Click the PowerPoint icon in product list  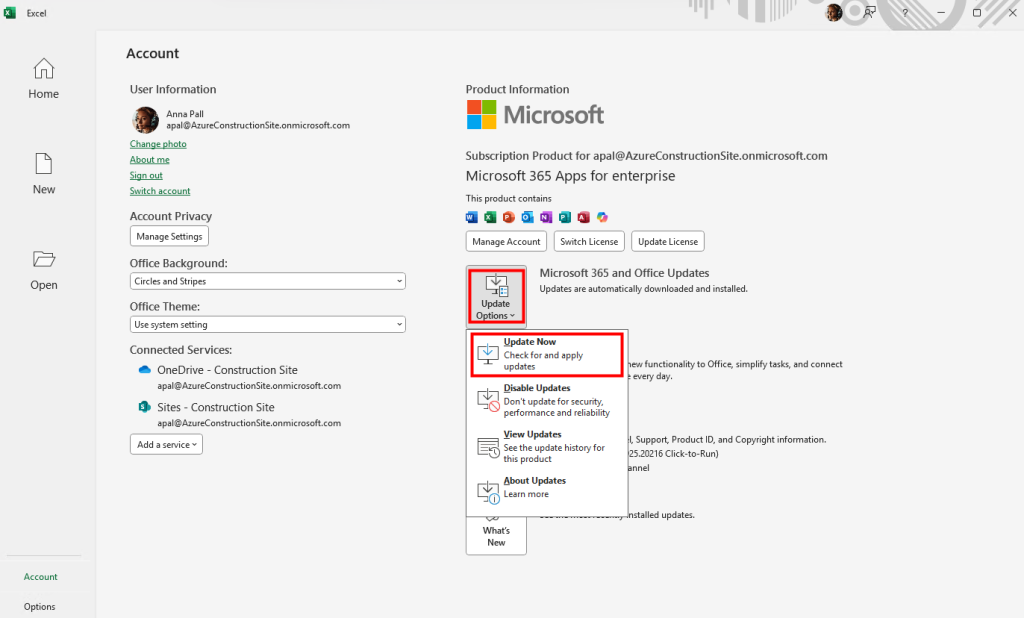pyautogui.click(x=509, y=218)
